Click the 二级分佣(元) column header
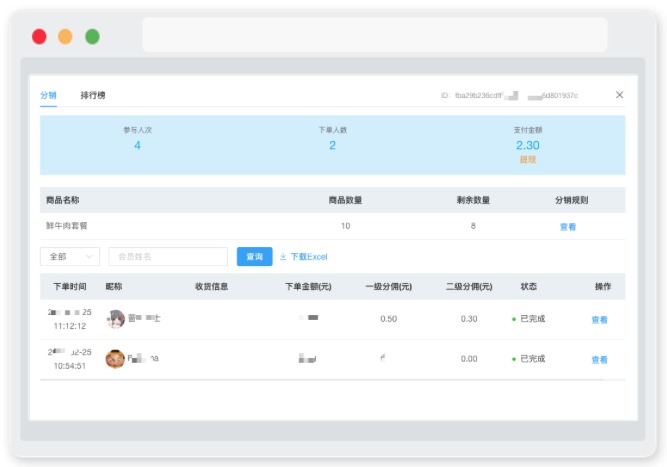The height and width of the screenshot is (467, 667). pos(469,287)
